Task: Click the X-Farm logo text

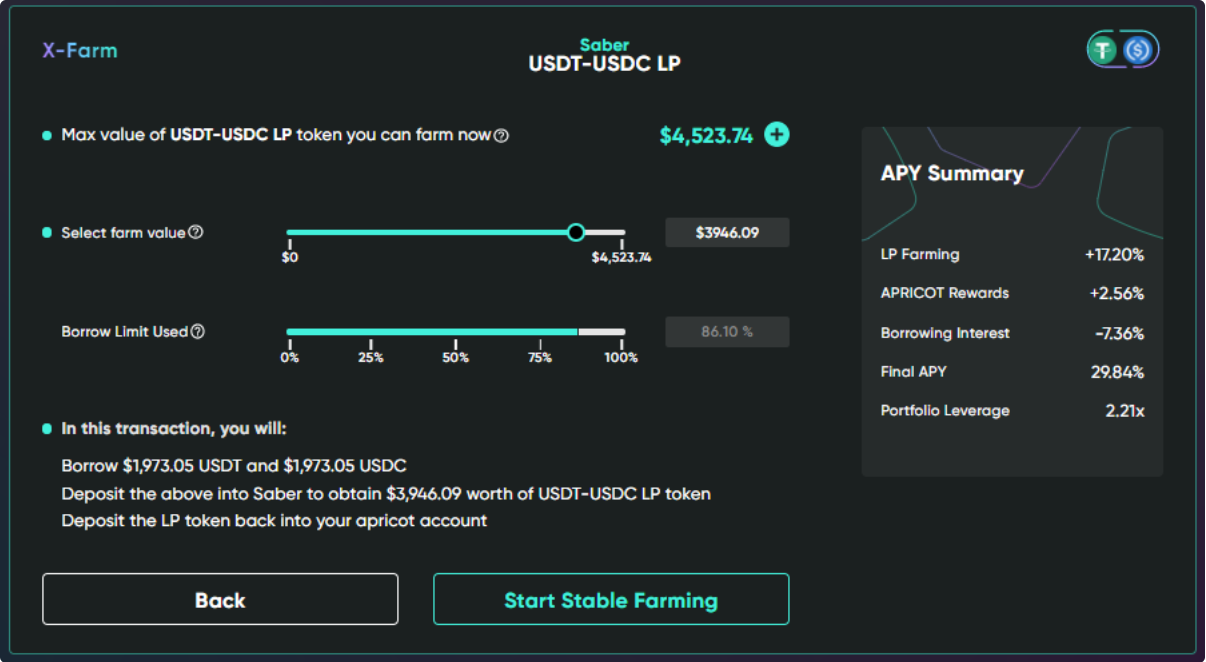Action: 80,50
